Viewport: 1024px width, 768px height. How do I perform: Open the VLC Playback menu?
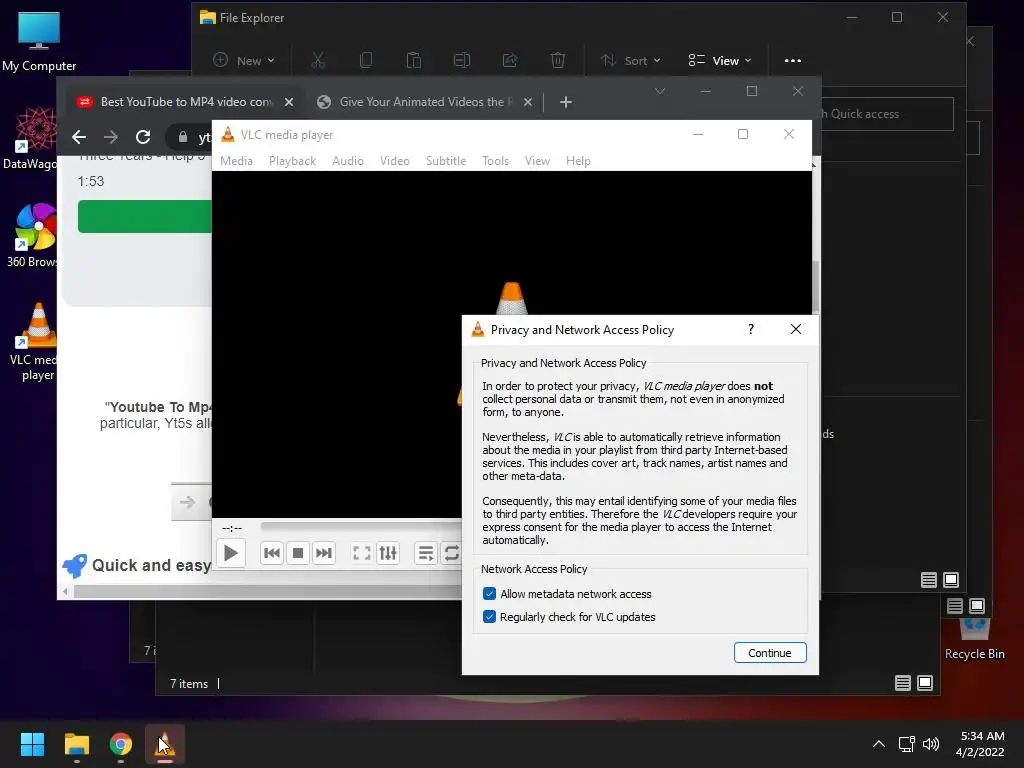point(293,161)
